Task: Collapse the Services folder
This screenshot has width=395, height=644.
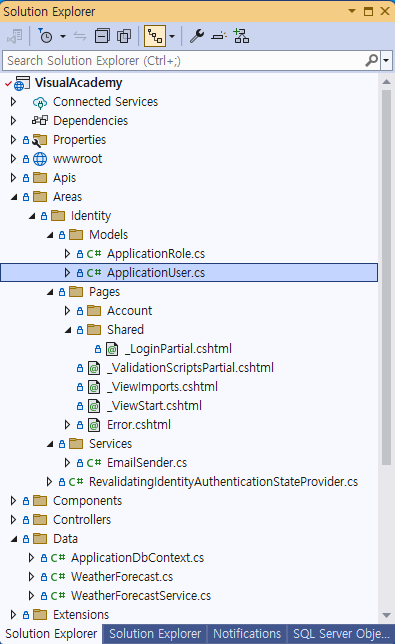Action: click(x=51, y=444)
